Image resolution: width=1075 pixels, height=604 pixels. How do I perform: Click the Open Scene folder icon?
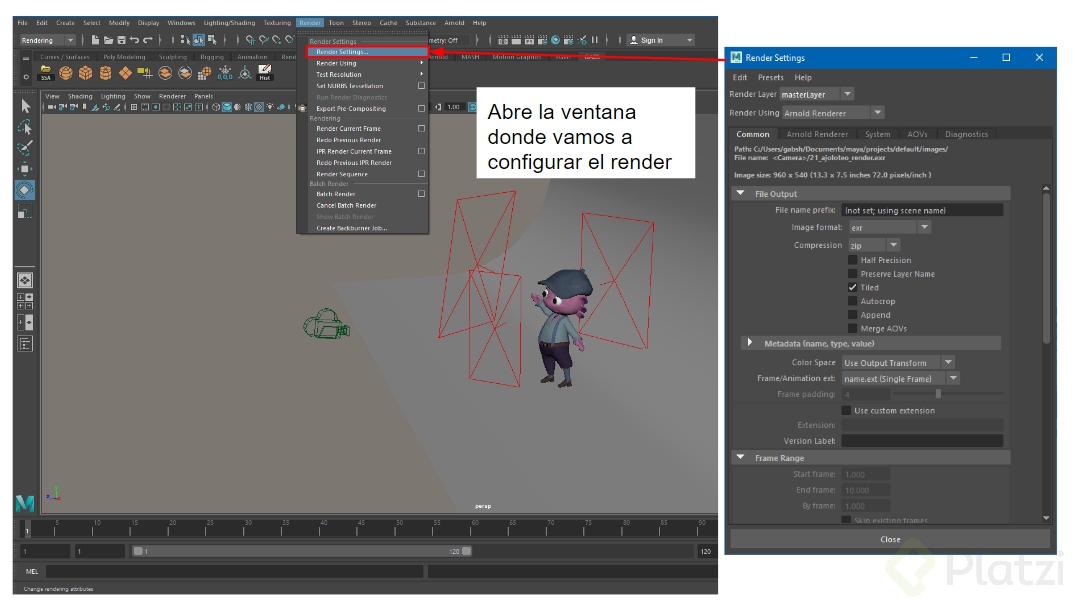click(x=108, y=40)
